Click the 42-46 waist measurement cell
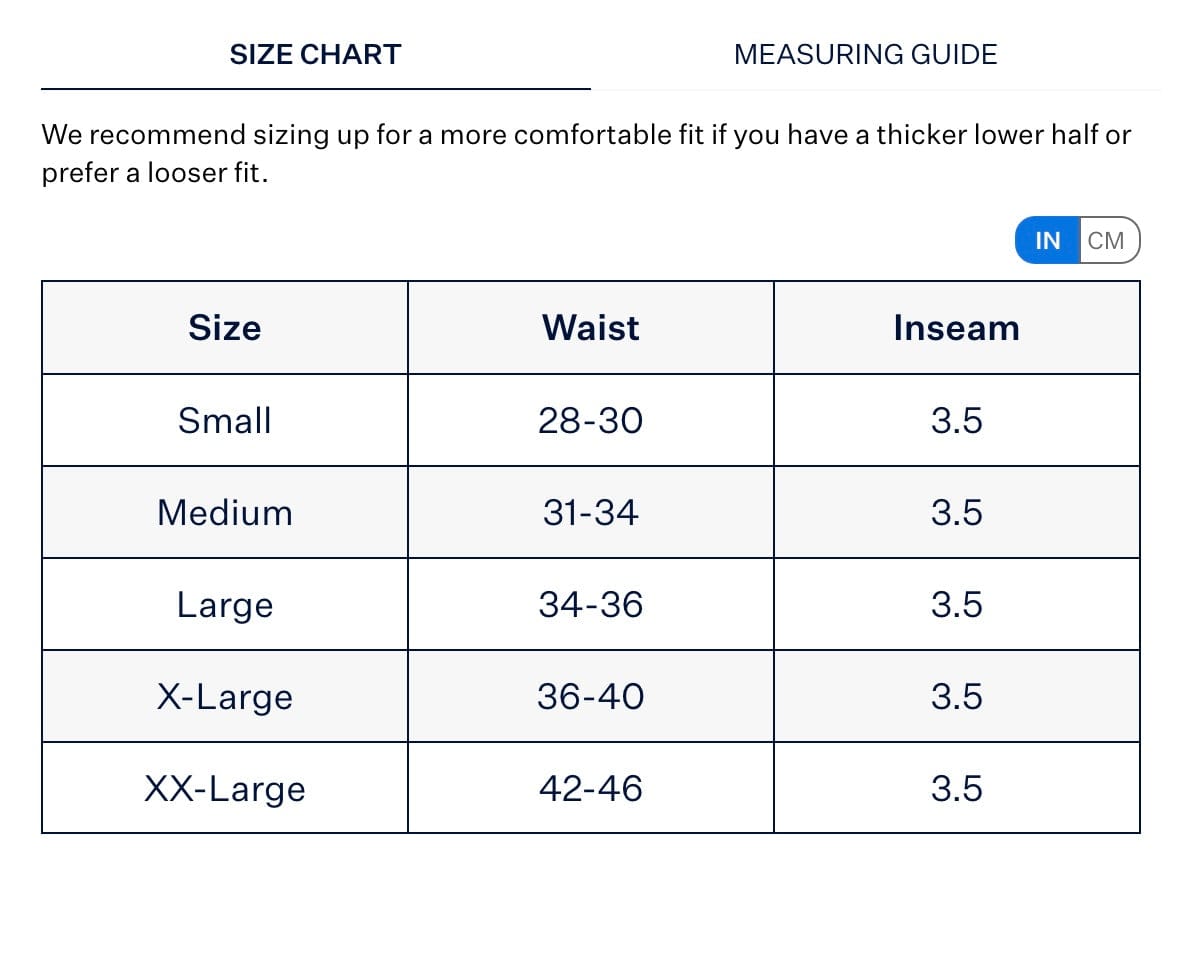The height and width of the screenshot is (979, 1181). click(590, 789)
